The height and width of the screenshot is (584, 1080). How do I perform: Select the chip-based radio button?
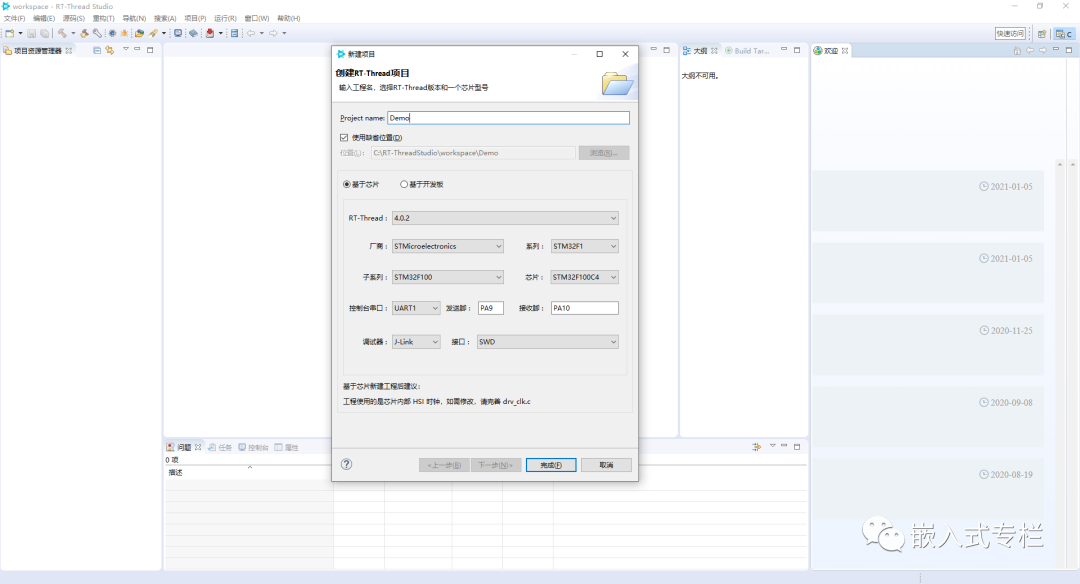[346, 184]
